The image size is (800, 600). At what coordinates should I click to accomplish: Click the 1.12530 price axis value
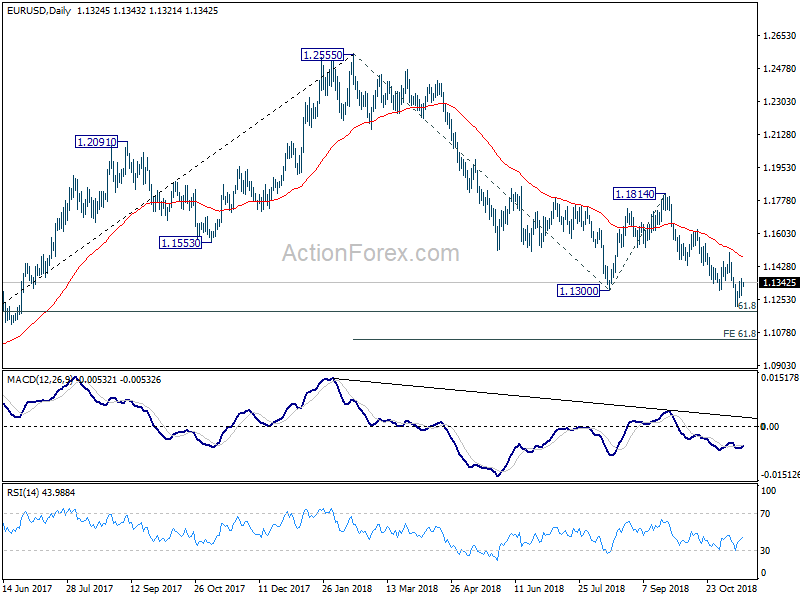pos(779,299)
